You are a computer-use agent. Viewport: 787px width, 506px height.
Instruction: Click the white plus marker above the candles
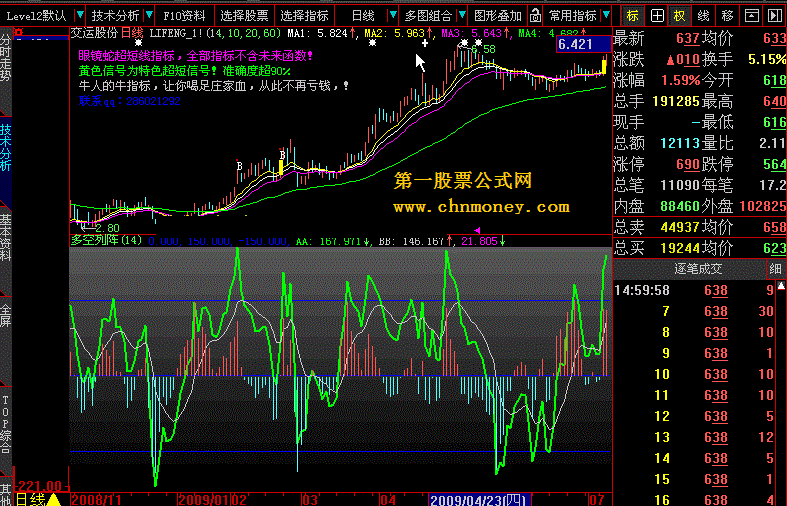pyautogui.click(x=425, y=43)
